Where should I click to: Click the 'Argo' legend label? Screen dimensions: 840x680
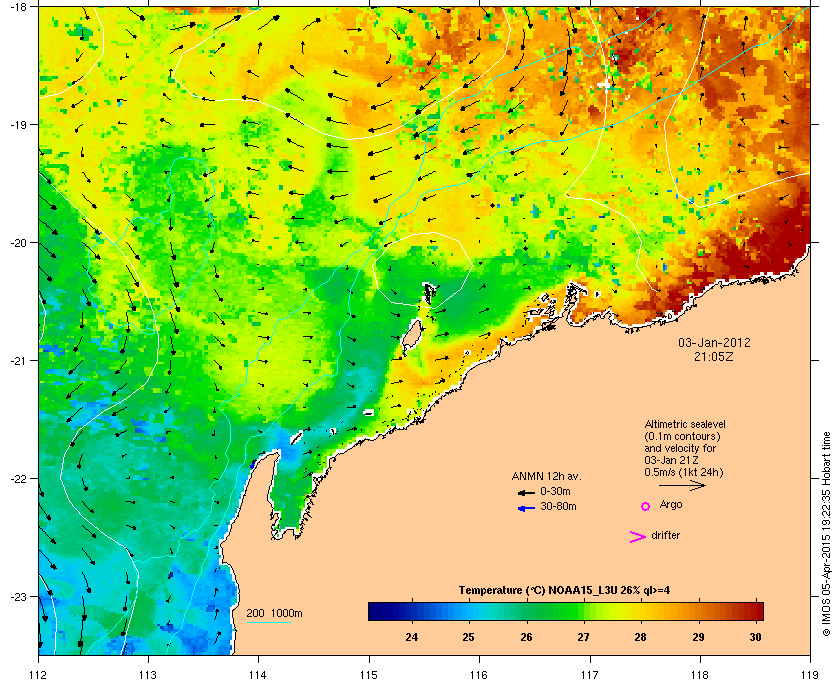(671, 505)
